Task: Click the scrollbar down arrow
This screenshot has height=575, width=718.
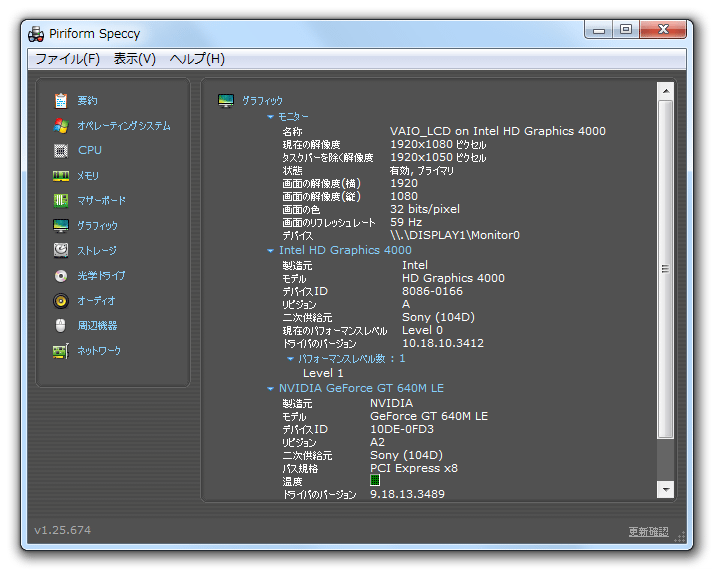Action: click(666, 489)
